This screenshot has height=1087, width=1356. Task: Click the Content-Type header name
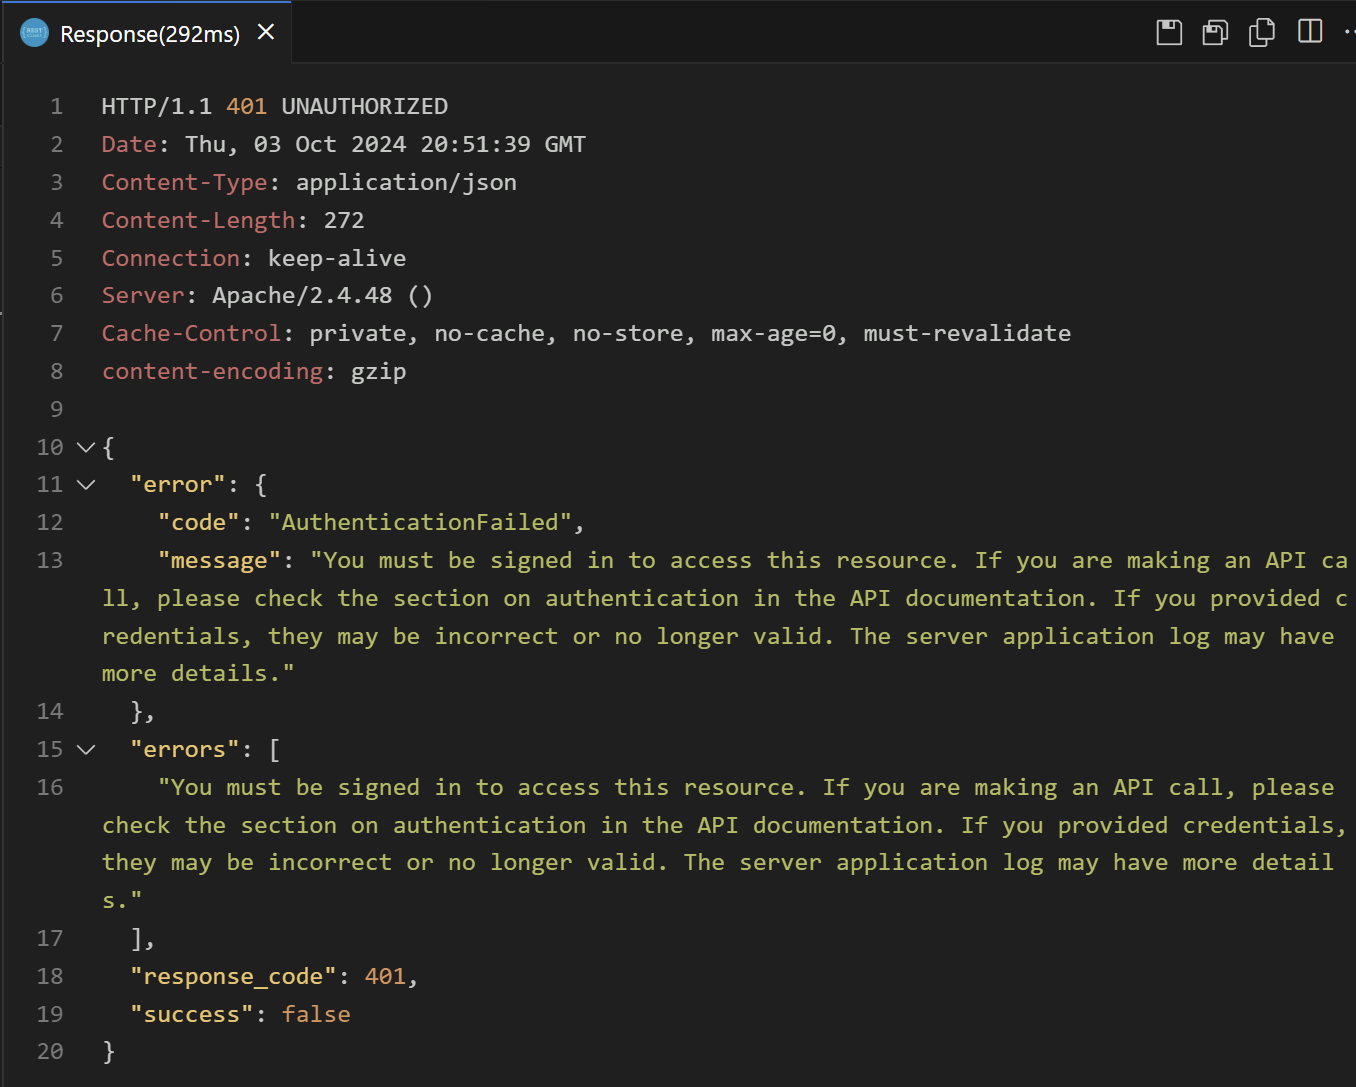[185, 182]
